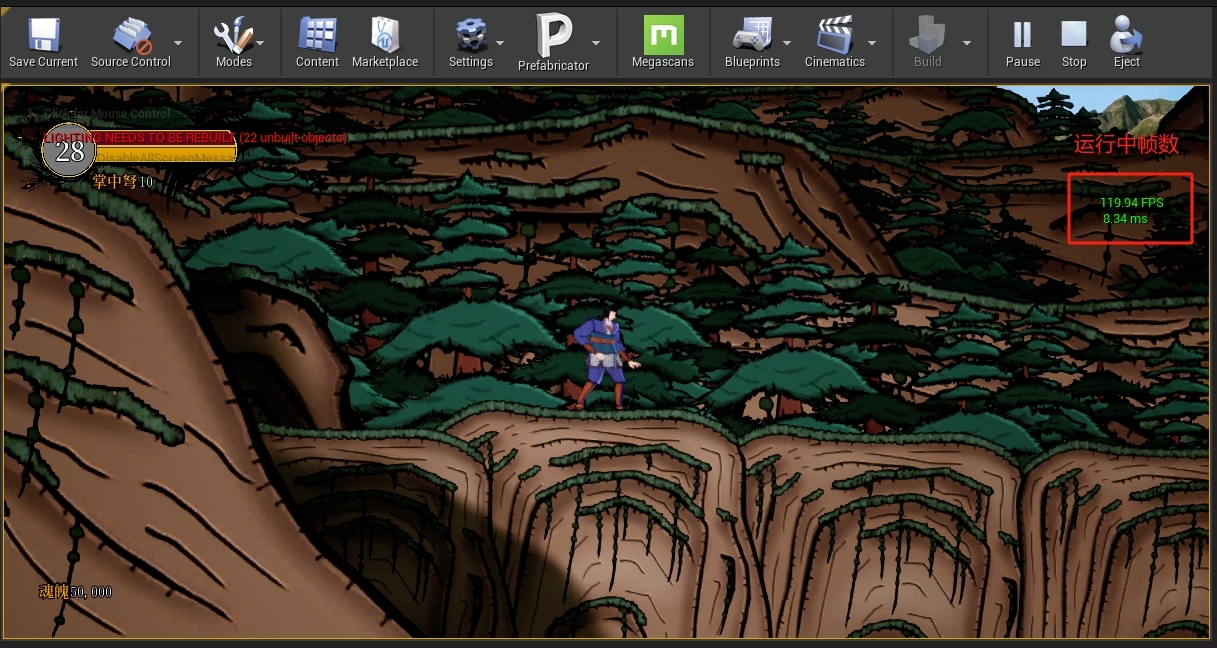Open the Content browser icon
The height and width of the screenshot is (648, 1217).
point(317,35)
